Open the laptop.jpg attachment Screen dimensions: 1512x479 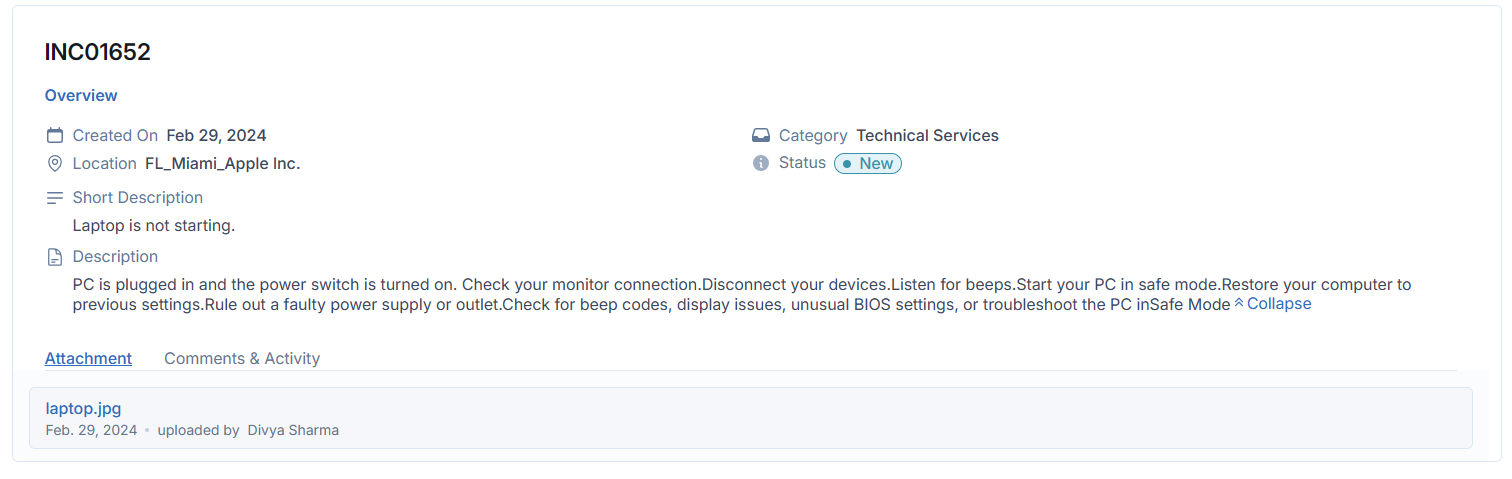(84, 408)
